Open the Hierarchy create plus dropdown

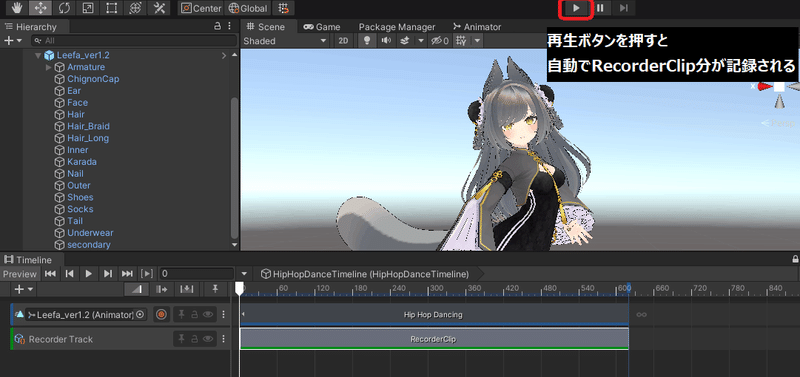13,40
